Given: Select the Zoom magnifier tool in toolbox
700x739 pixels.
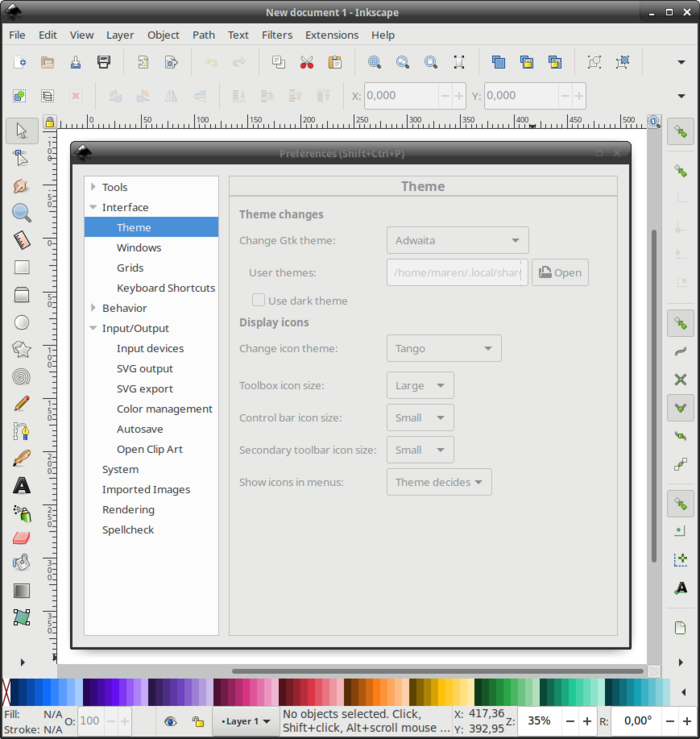Looking at the screenshot, I should (21, 213).
